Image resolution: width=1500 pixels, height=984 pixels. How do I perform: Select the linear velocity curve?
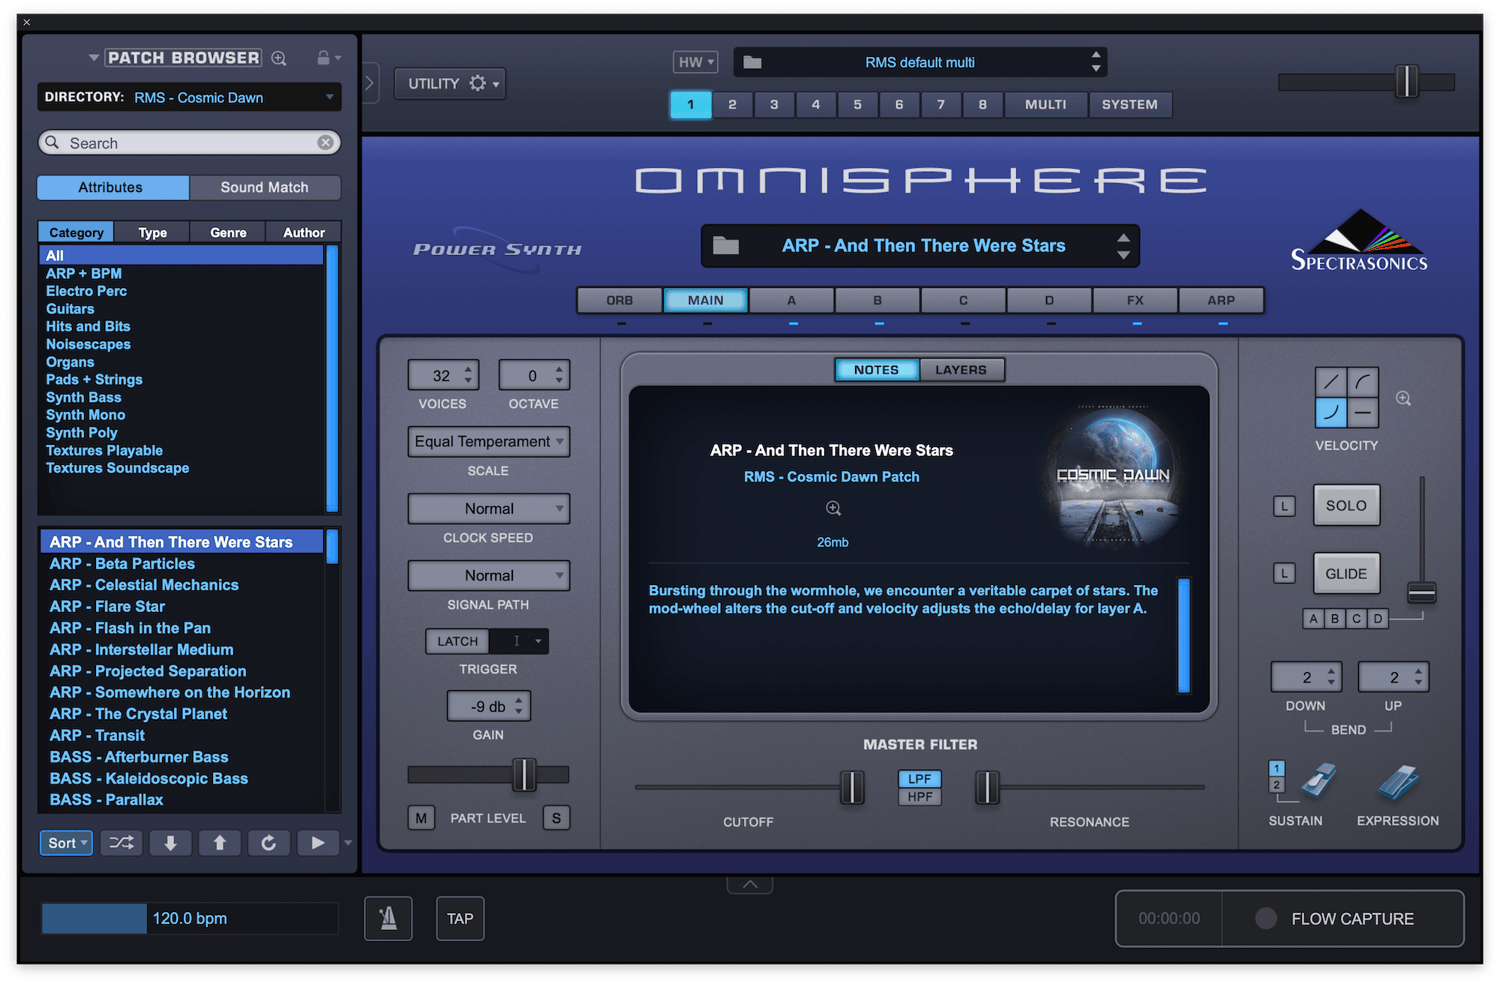[x=1331, y=382]
